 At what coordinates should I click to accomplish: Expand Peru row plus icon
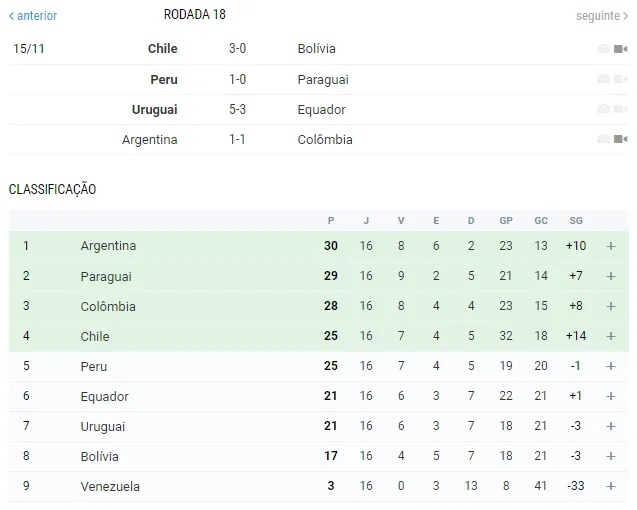tap(611, 367)
